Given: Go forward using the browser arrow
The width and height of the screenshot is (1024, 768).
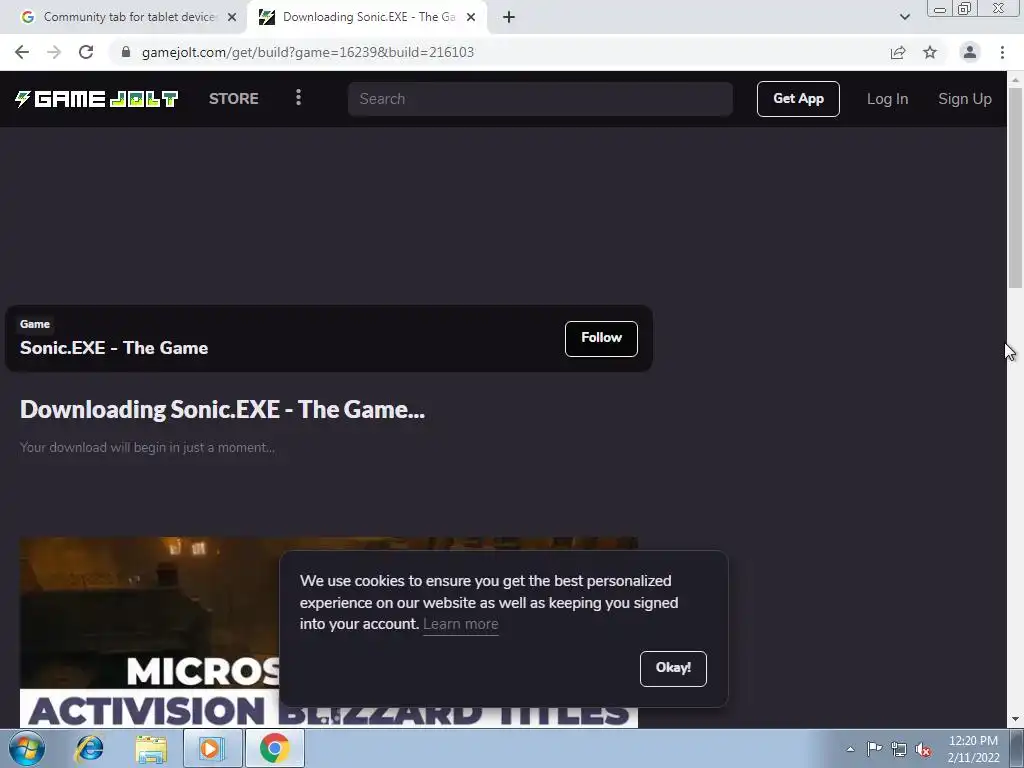Looking at the screenshot, I should [x=54, y=52].
